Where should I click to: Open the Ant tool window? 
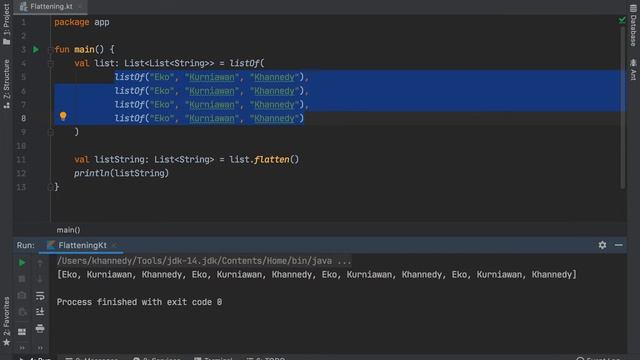633,69
